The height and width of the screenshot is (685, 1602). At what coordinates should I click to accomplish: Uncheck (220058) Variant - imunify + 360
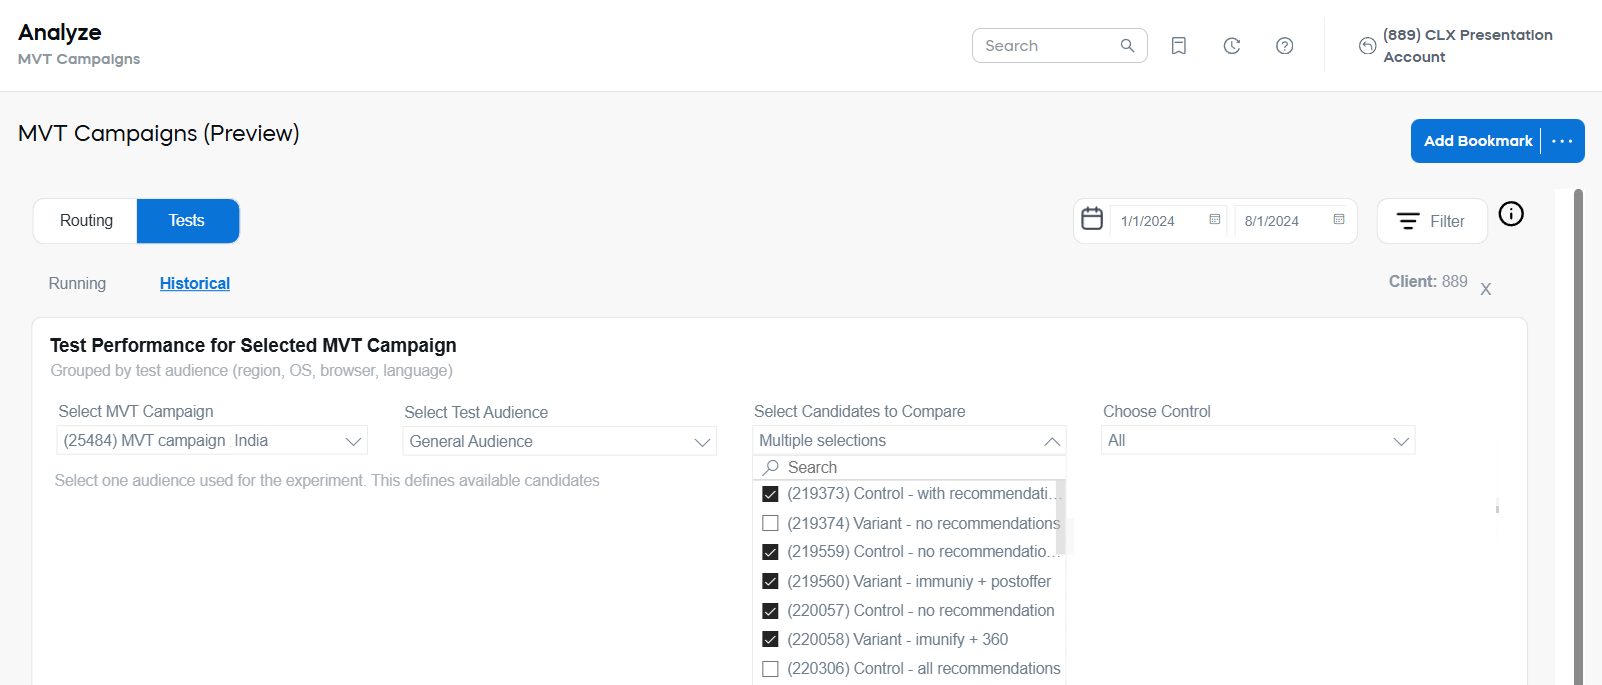click(770, 639)
